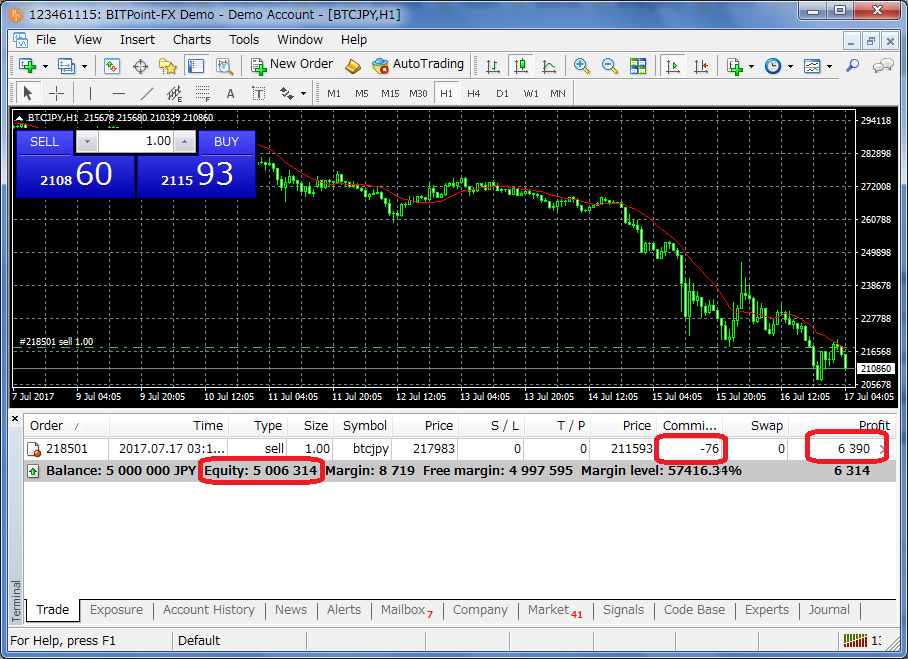Pick the text label 'A' drawing tool

point(230,93)
